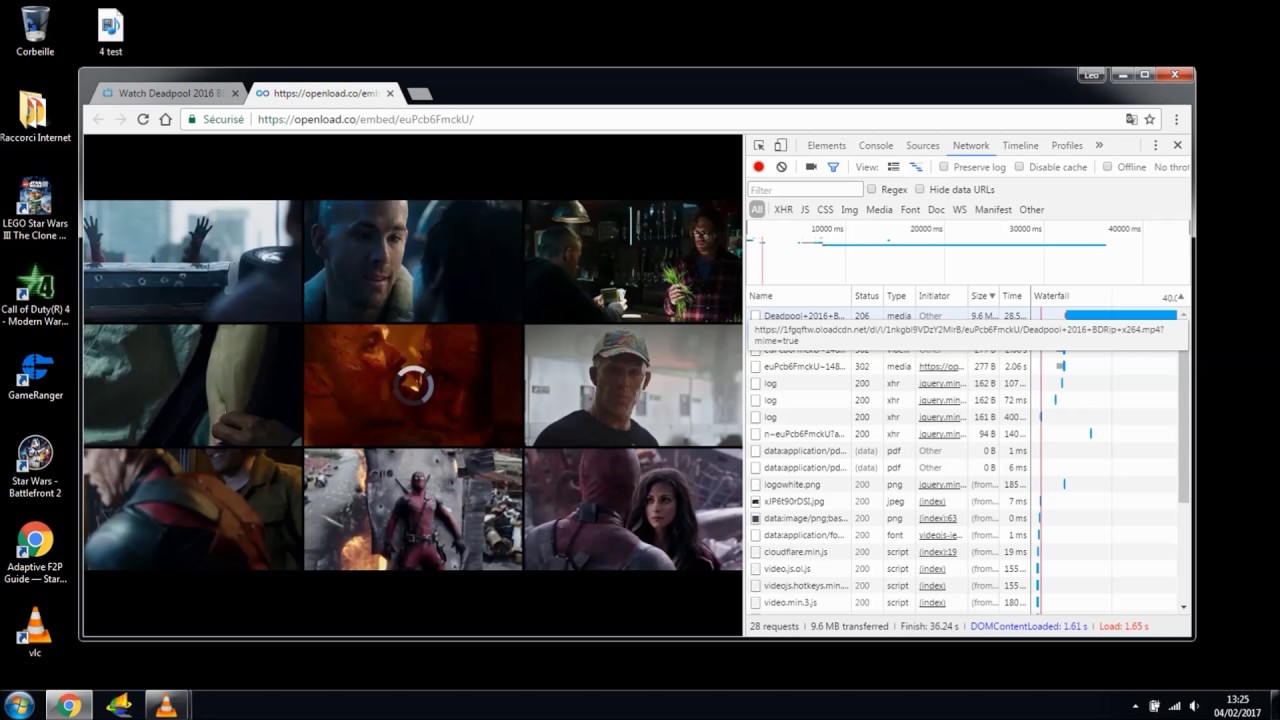Image resolution: width=1280 pixels, height=720 pixels.
Task: Click the Chrome icon in the taskbar
Action: pyautogui.click(x=68, y=705)
